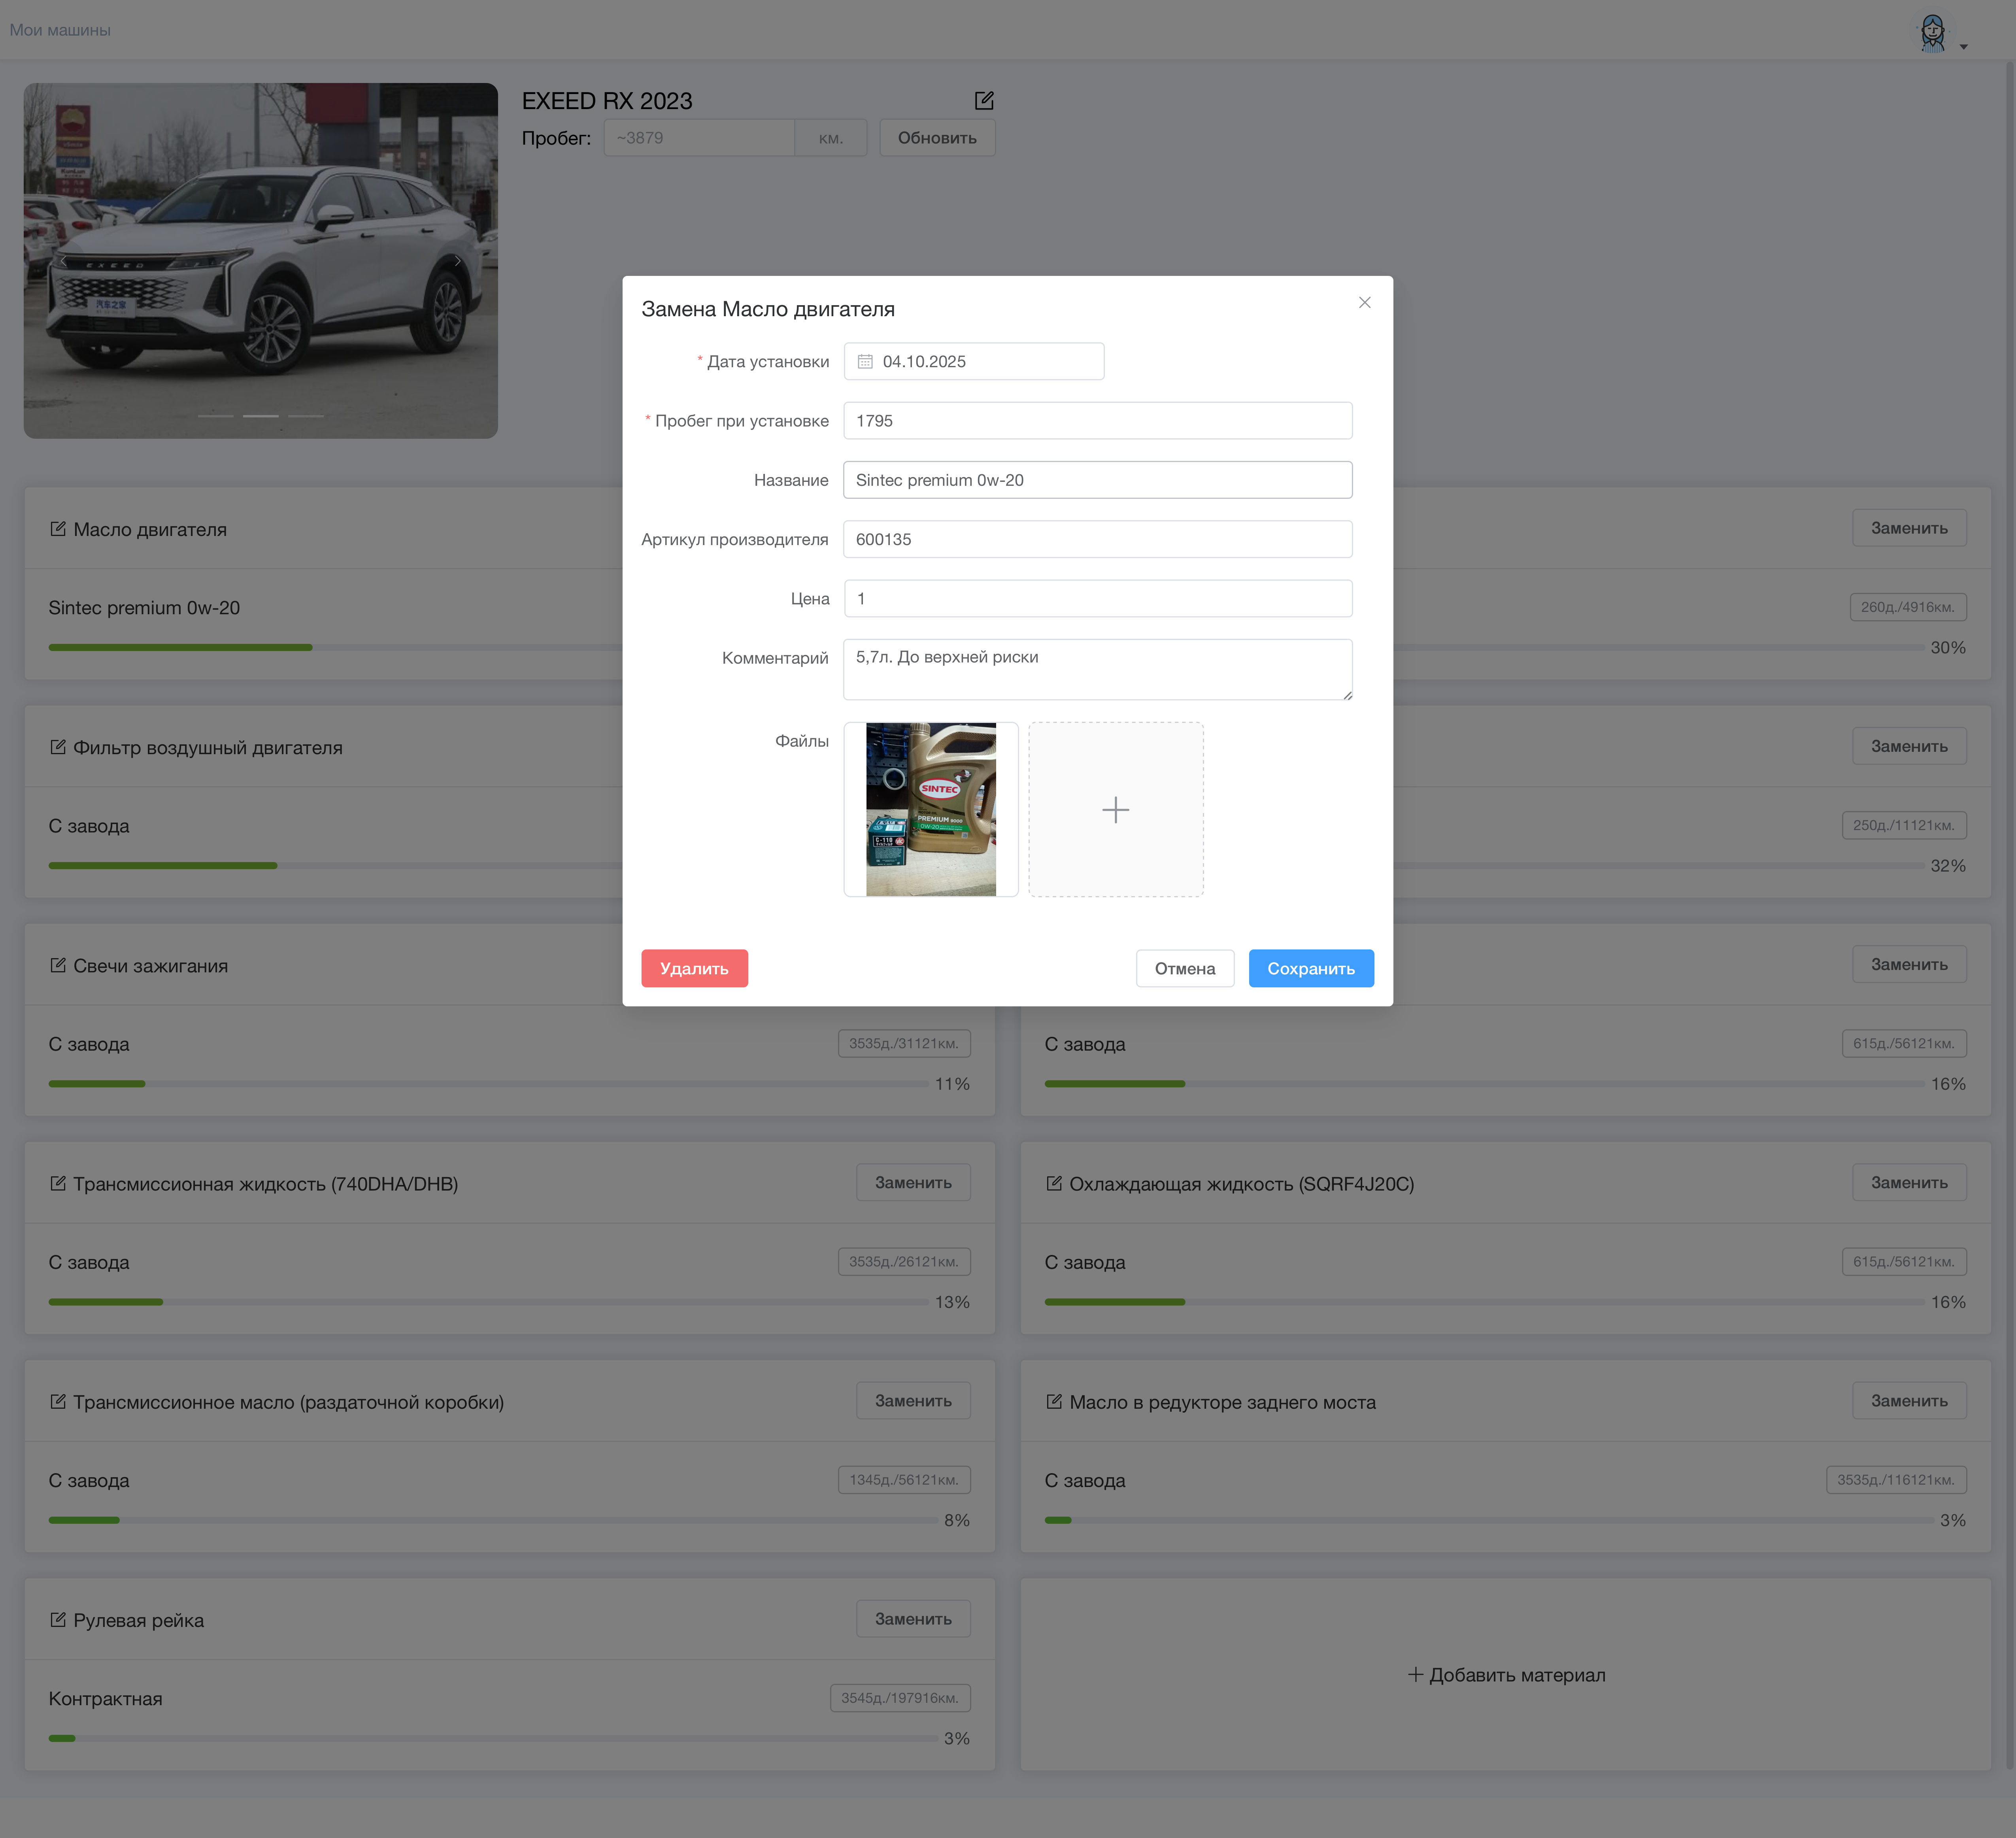Click the edit icon next to EXEED RX 2023
2016x1838 pixels.
[x=984, y=101]
